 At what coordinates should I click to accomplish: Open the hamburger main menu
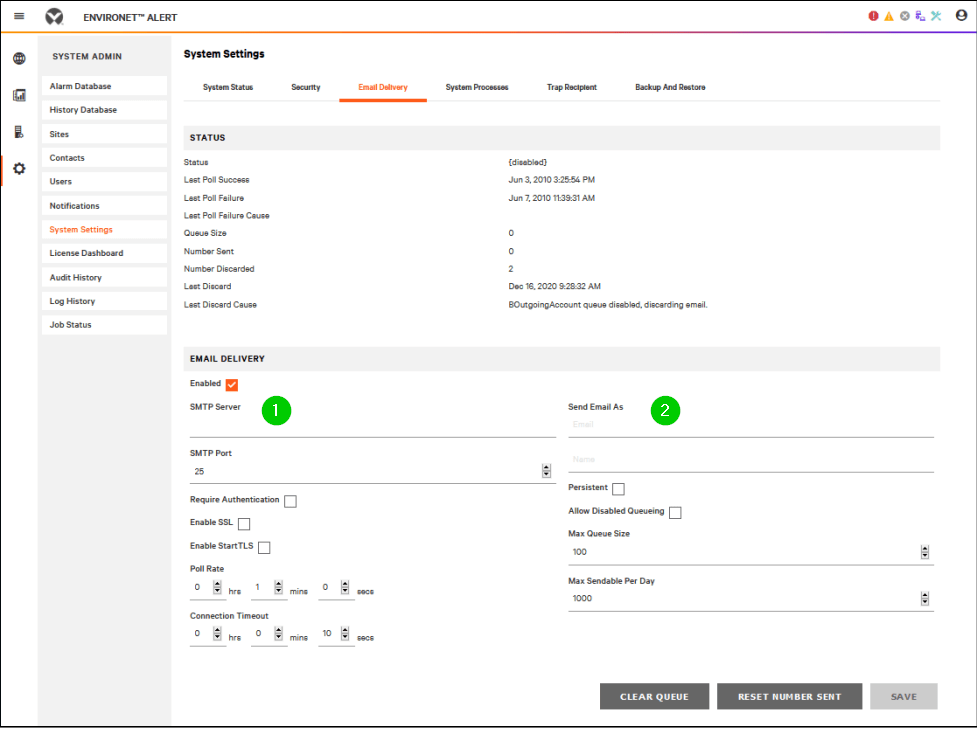(x=19, y=16)
